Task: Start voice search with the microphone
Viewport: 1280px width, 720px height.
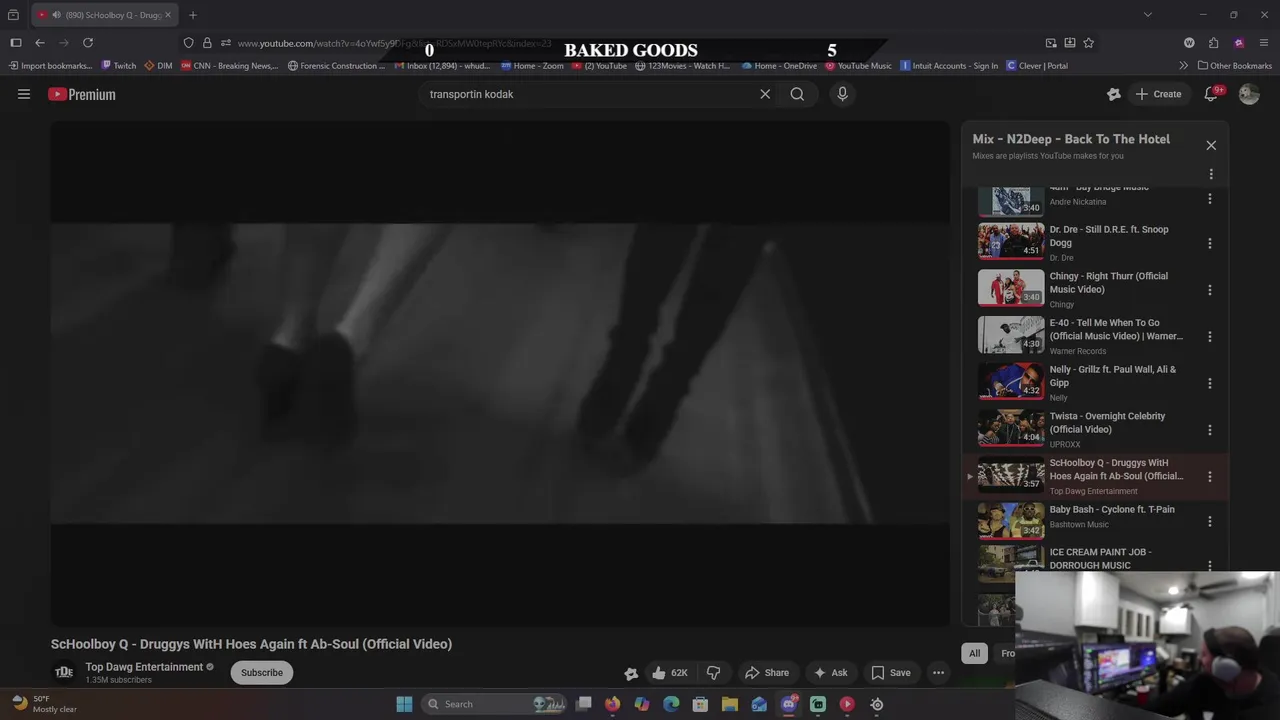Action: coord(842,94)
